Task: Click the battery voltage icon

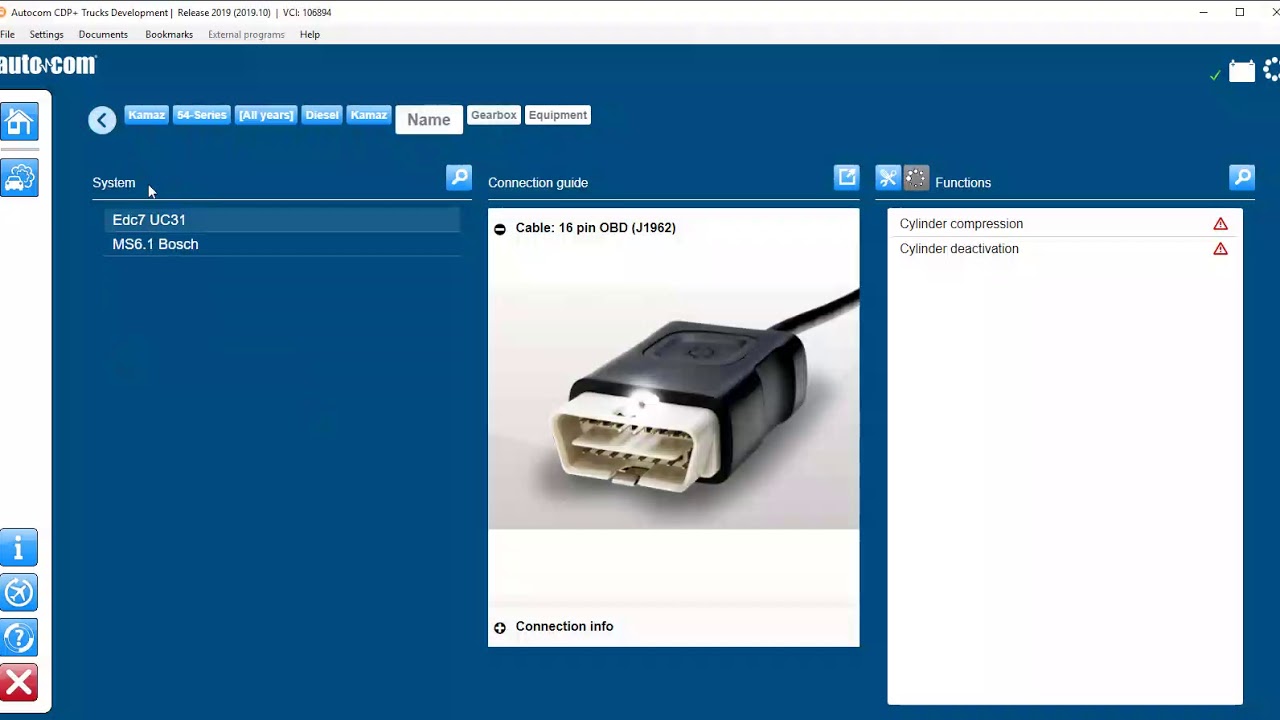Action: 1242,71
